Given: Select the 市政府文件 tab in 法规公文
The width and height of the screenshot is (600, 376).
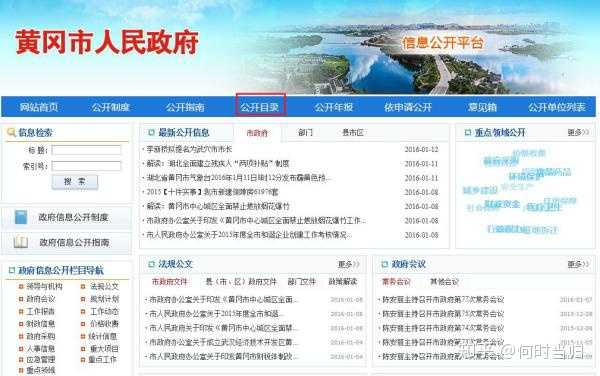Looking at the screenshot, I should click(170, 282).
